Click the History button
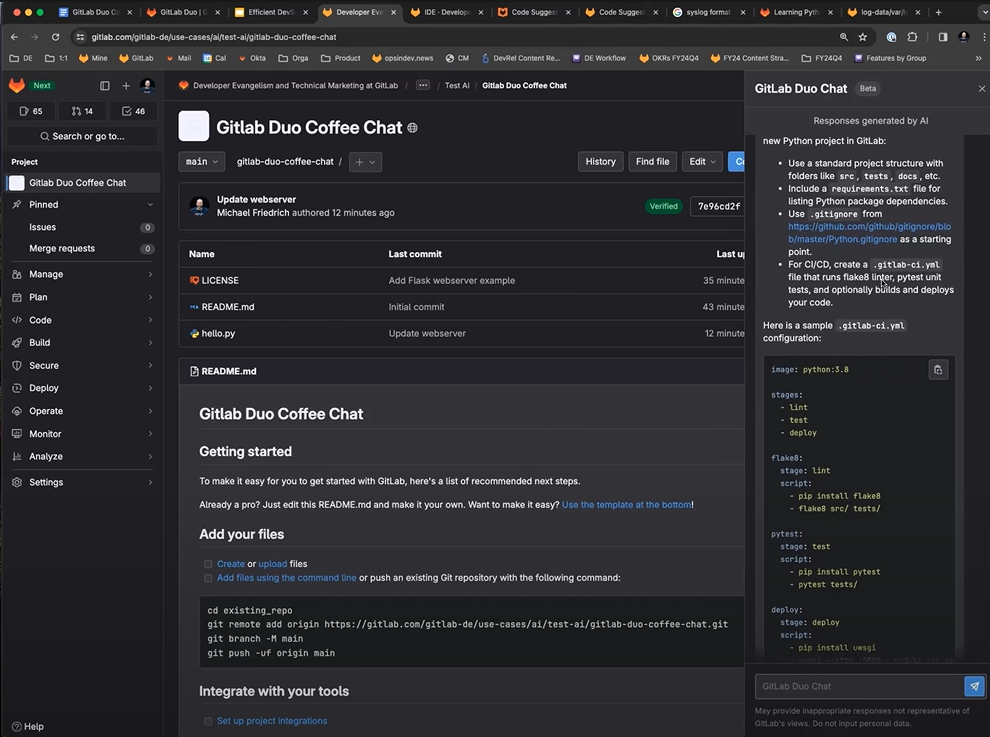This screenshot has width=990, height=737. [600, 162]
